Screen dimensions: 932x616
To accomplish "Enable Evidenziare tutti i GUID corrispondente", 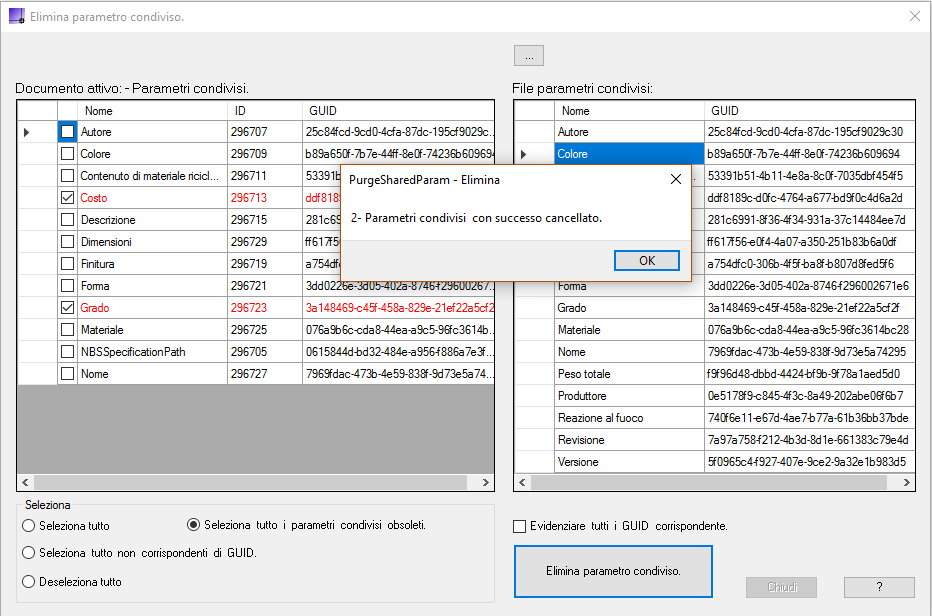I will (x=520, y=526).
